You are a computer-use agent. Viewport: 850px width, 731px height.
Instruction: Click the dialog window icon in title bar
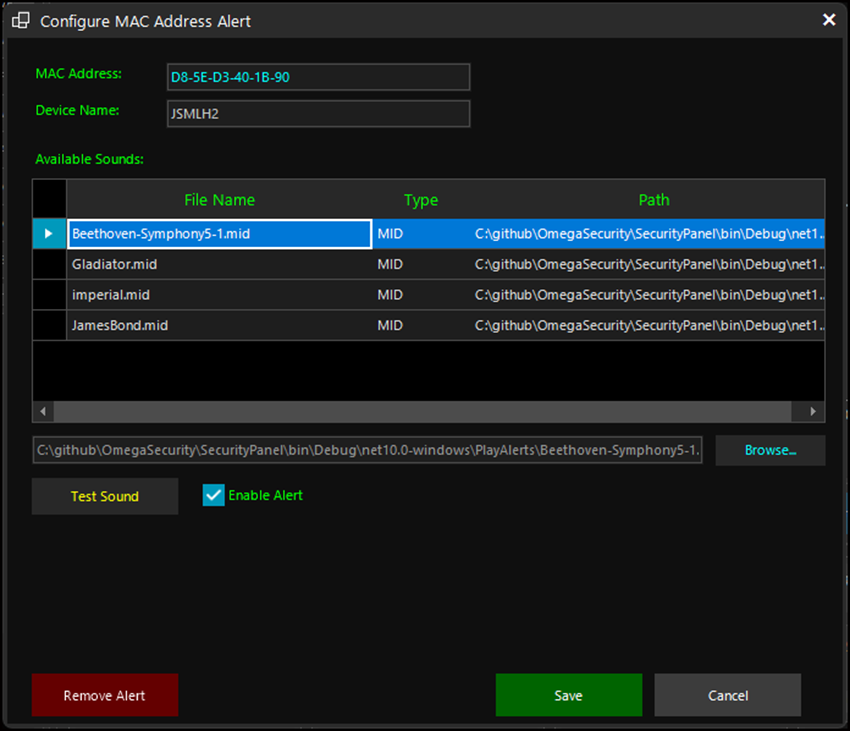click(x=20, y=20)
